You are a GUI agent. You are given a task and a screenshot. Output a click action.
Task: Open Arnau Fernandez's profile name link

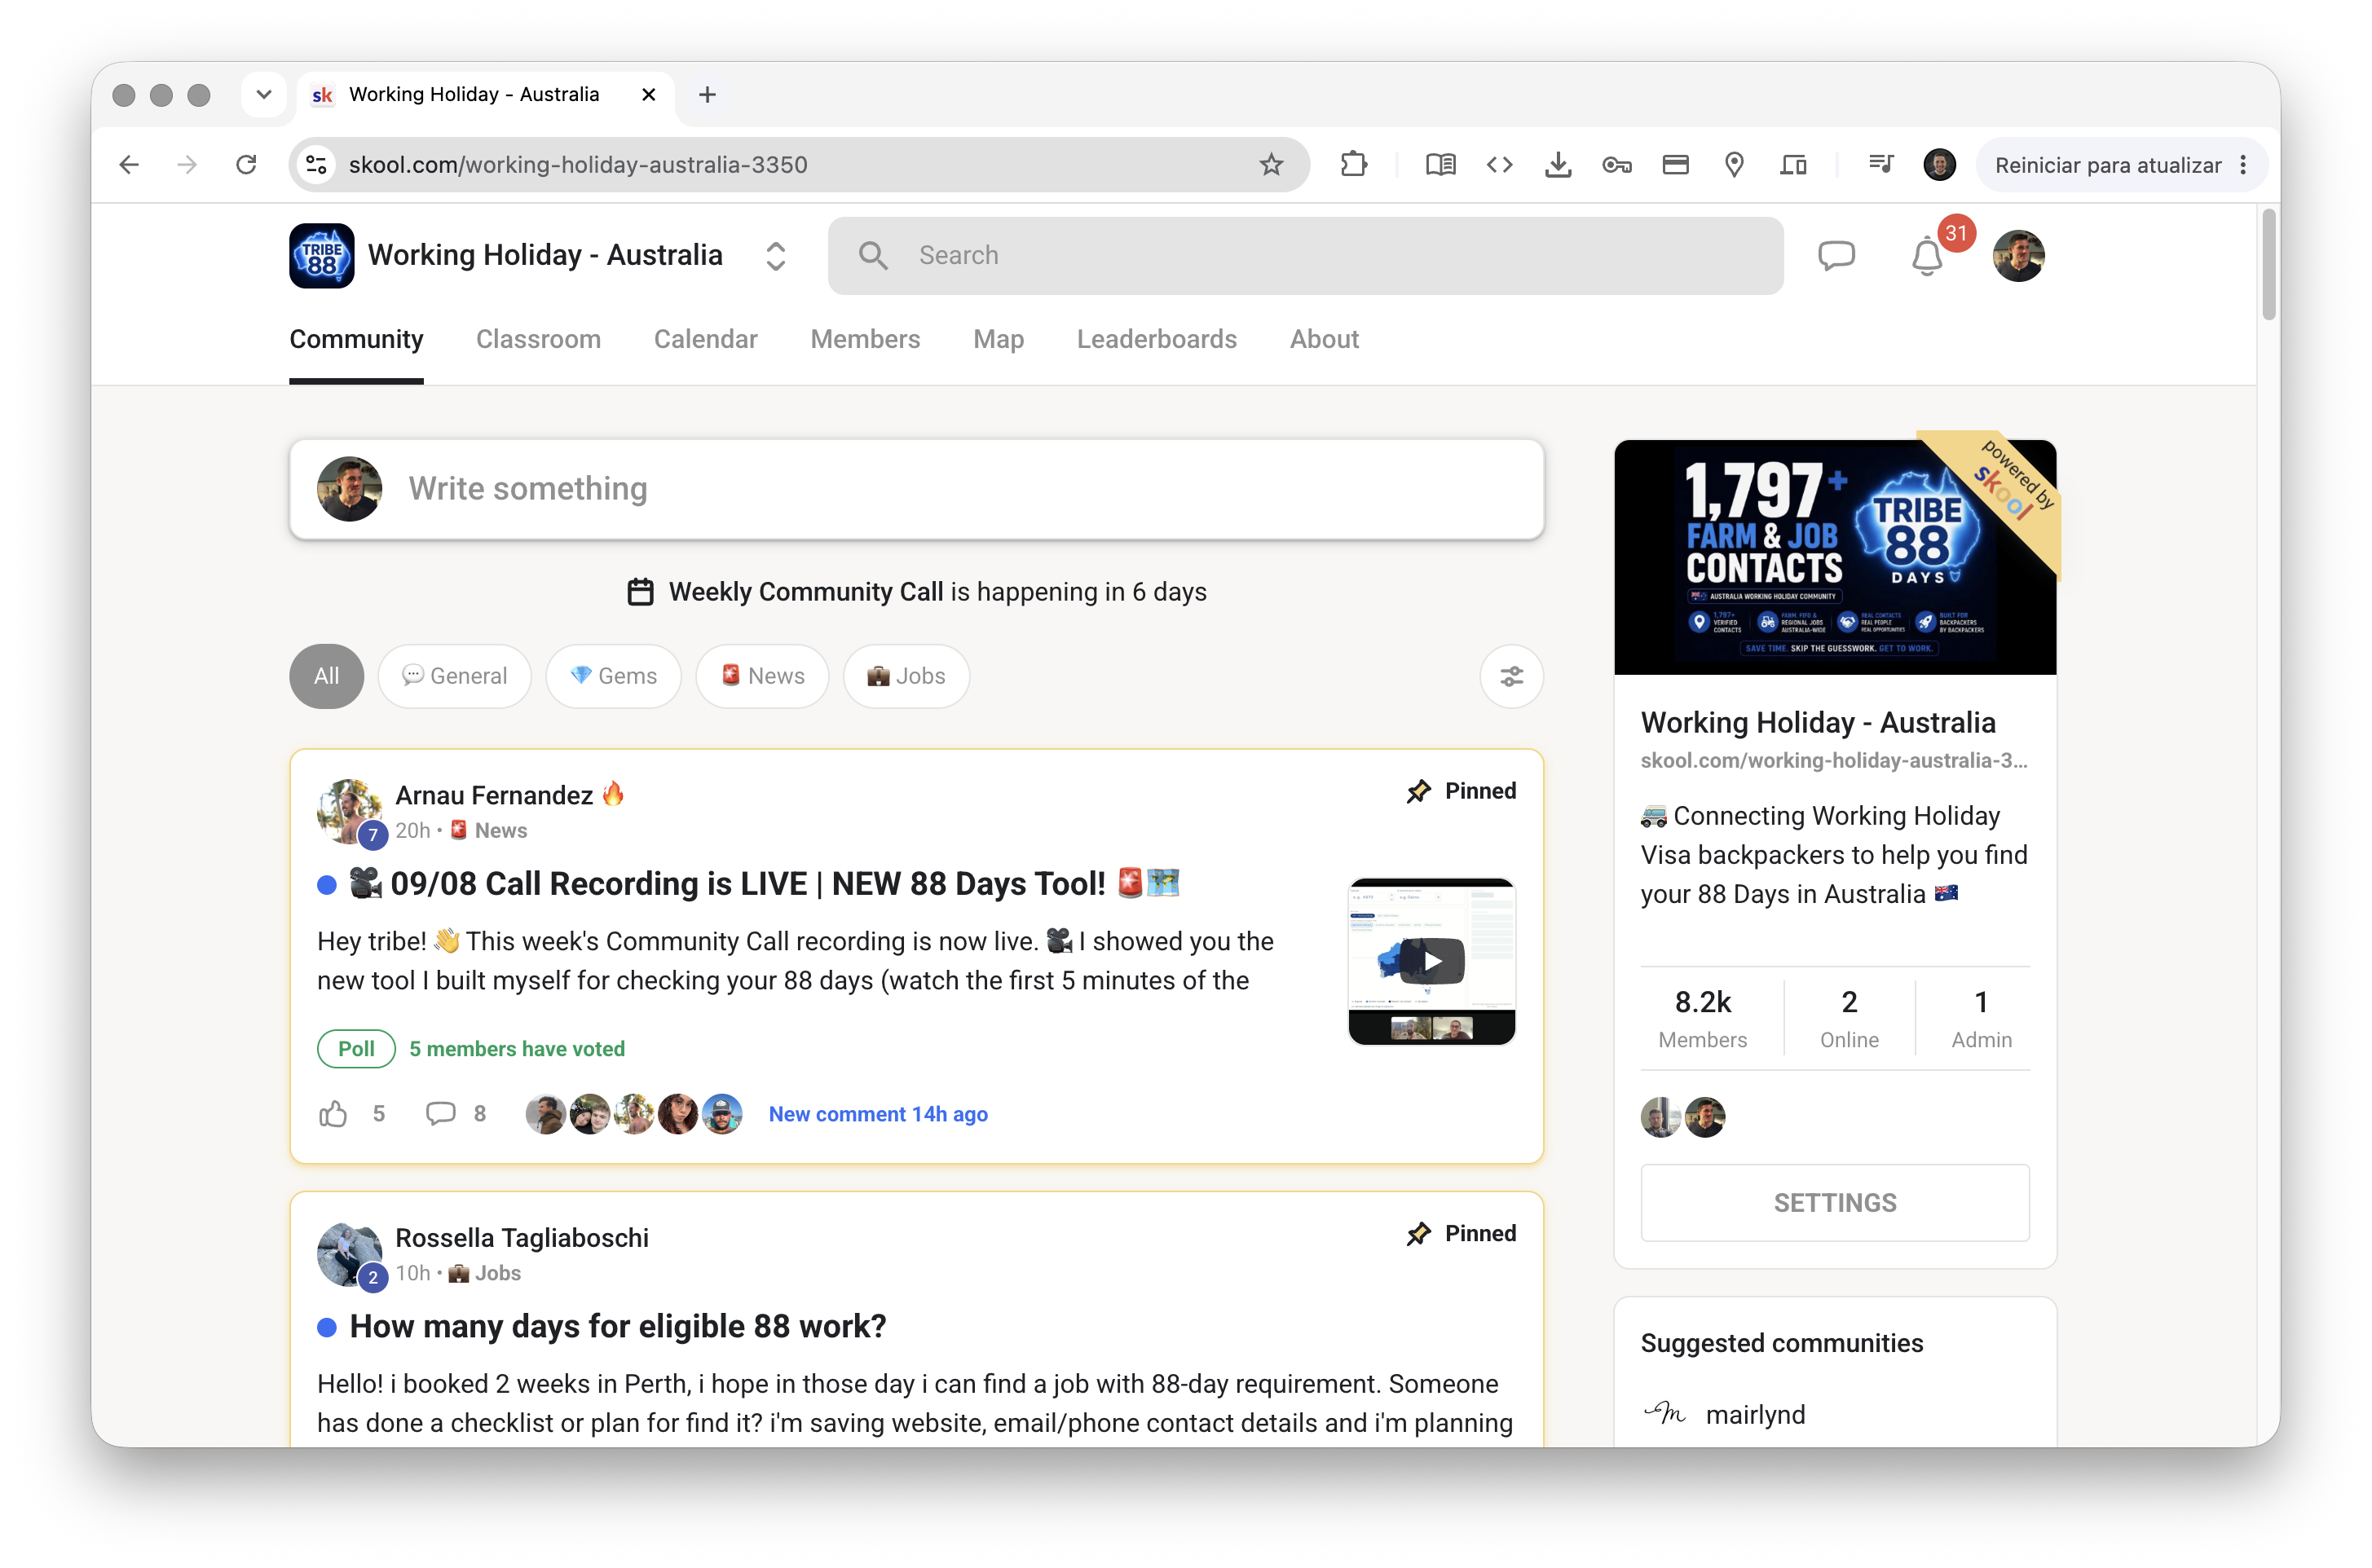click(x=494, y=796)
